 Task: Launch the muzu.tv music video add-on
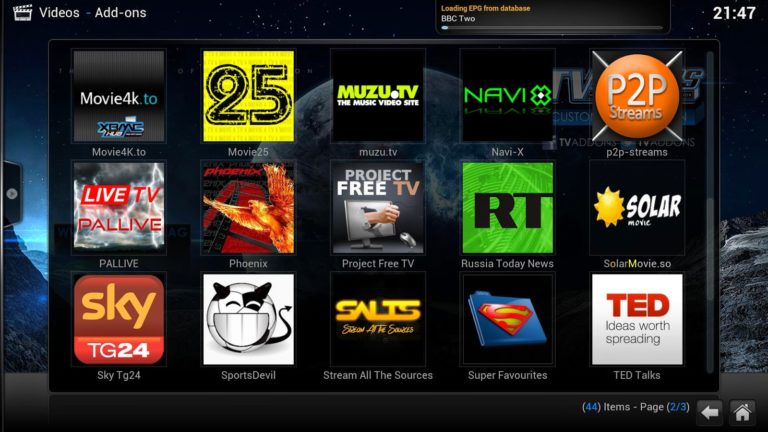click(x=378, y=96)
